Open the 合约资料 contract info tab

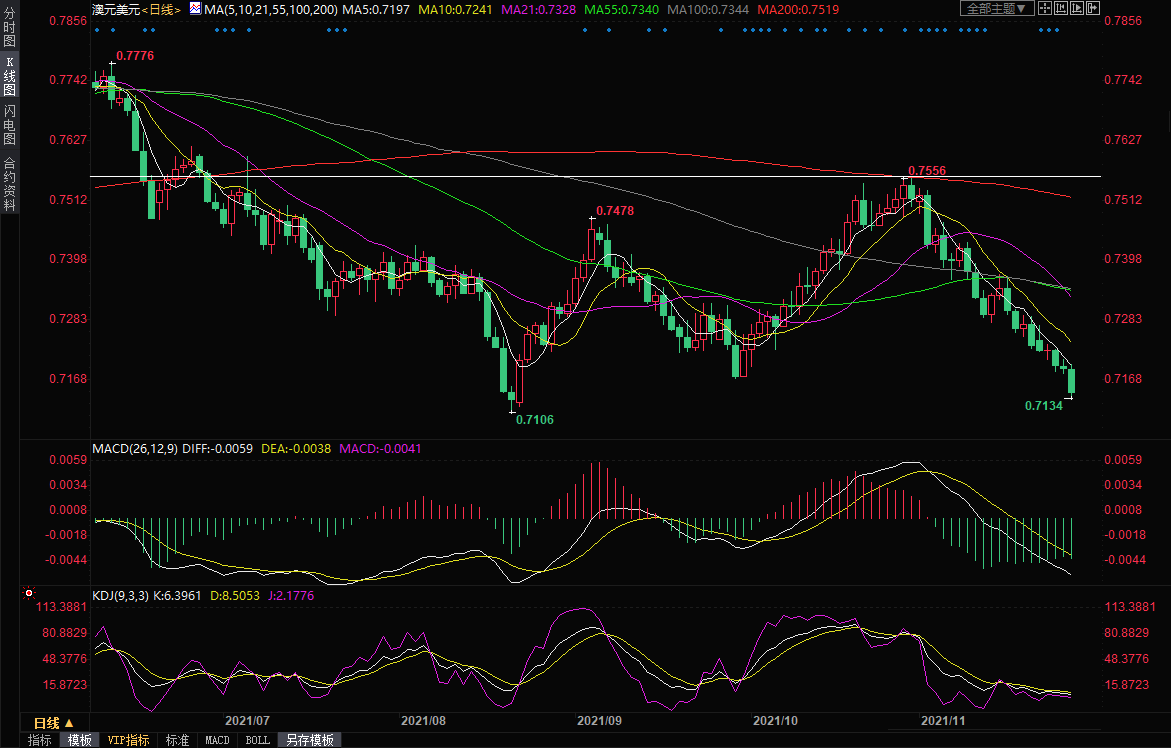[x=9, y=183]
